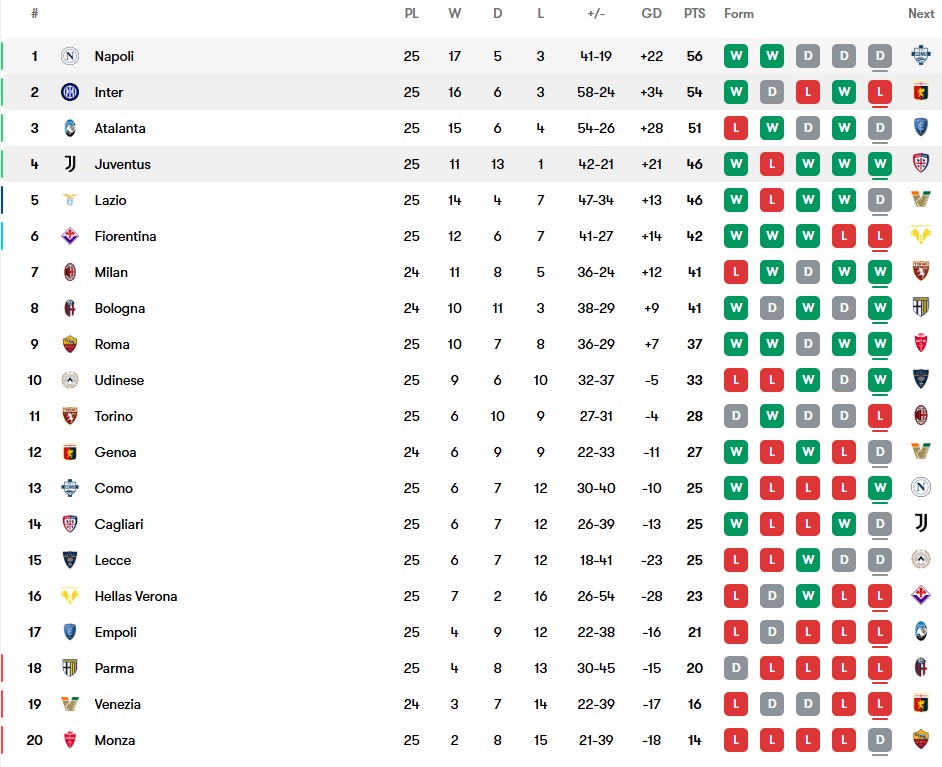Viewport: 942px width, 767px height.
Task: Click Hellas Verona's yellow crest beside its name
Action: [x=70, y=596]
